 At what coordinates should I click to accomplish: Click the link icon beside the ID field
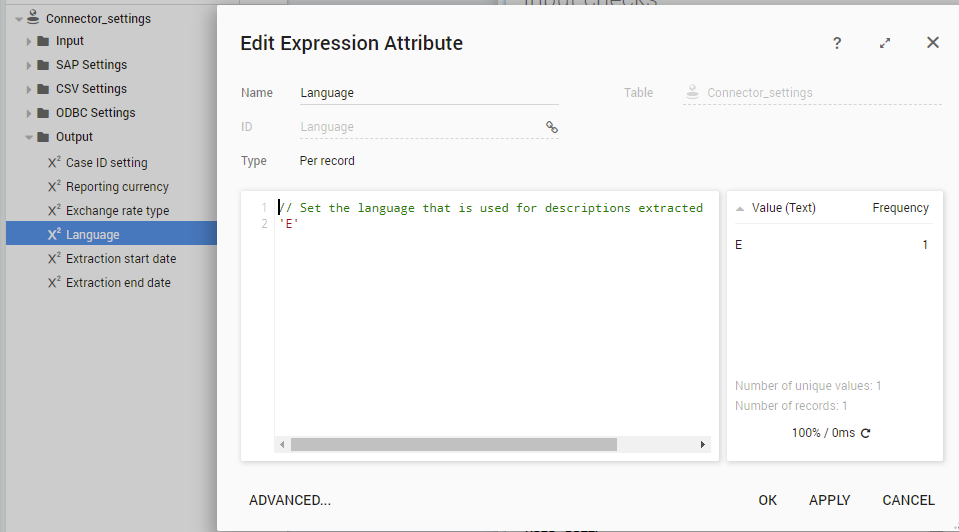[x=551, y=127]
